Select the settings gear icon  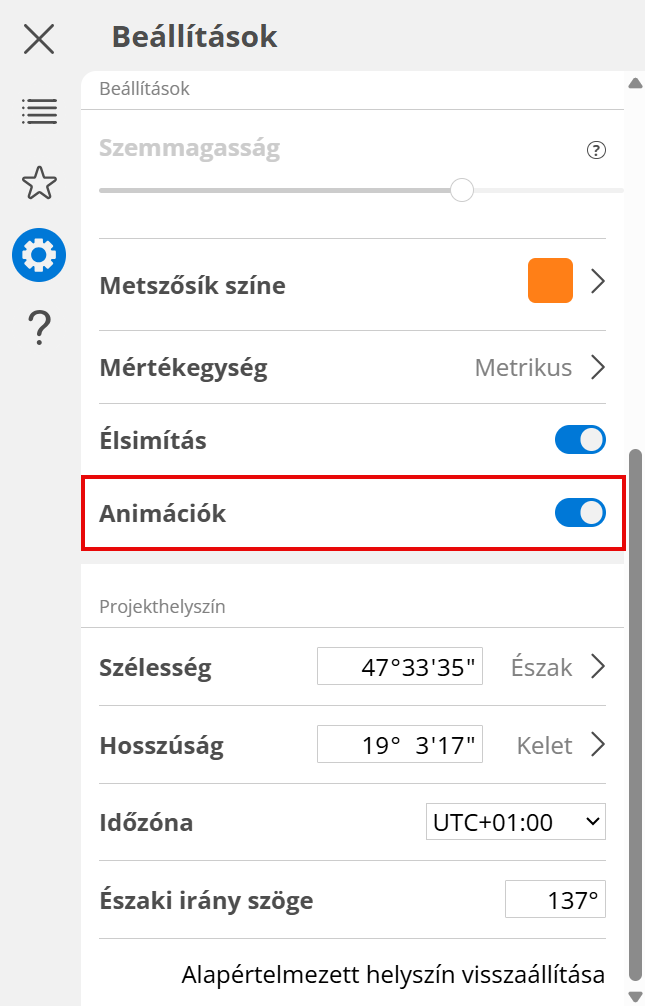pyautogui.click(x=39, y=255)
